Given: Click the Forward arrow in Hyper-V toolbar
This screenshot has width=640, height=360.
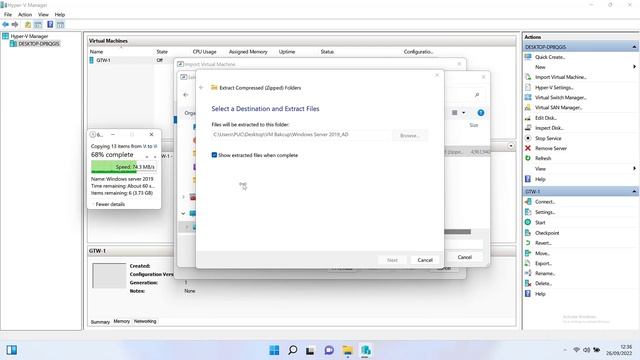Looking at the screenshot, I should (15, 24).
